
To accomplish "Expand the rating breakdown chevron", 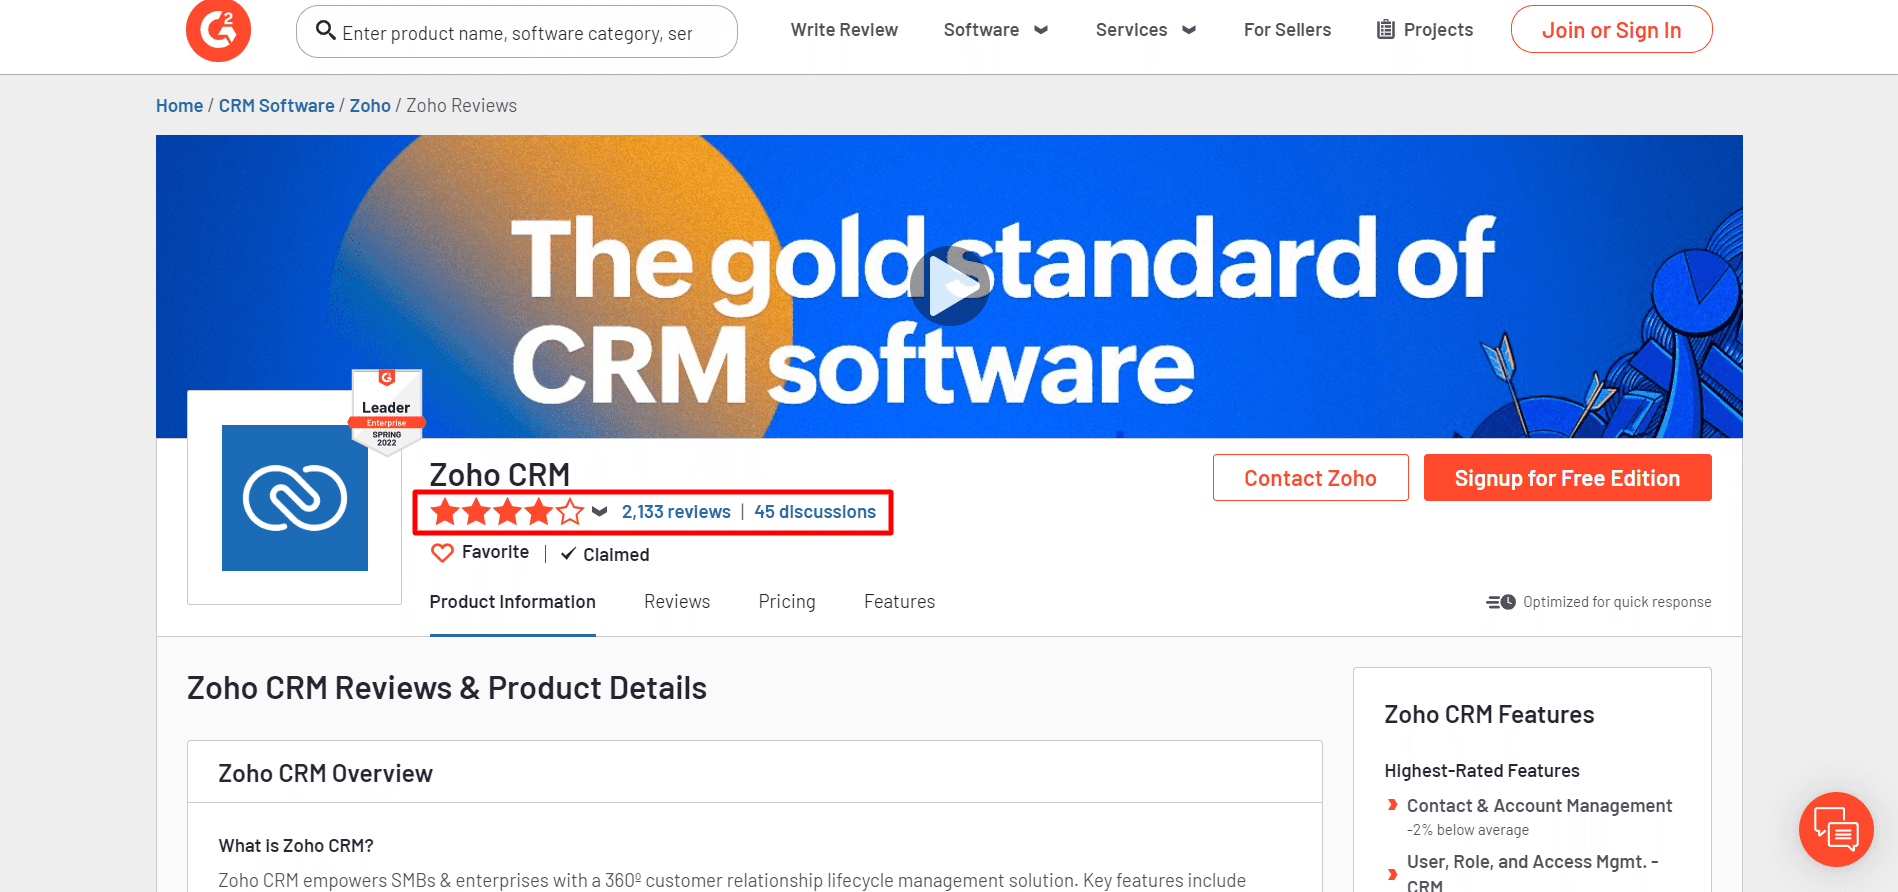I will click(x=599, y=512).
